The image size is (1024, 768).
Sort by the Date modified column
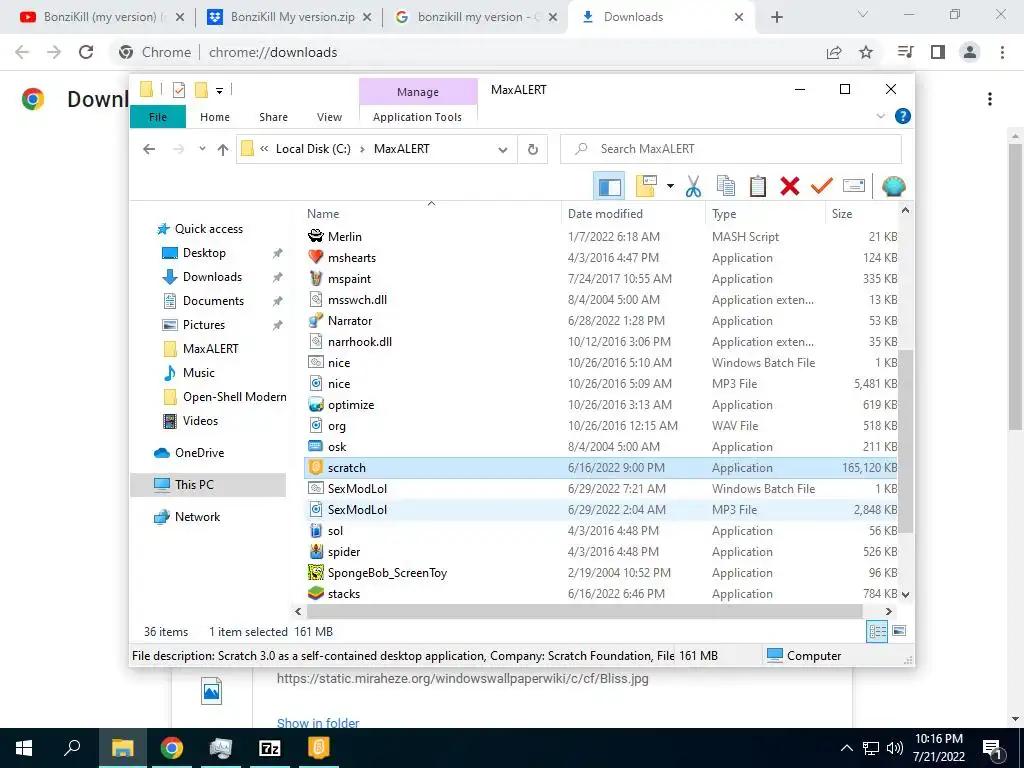click(633, 214)
